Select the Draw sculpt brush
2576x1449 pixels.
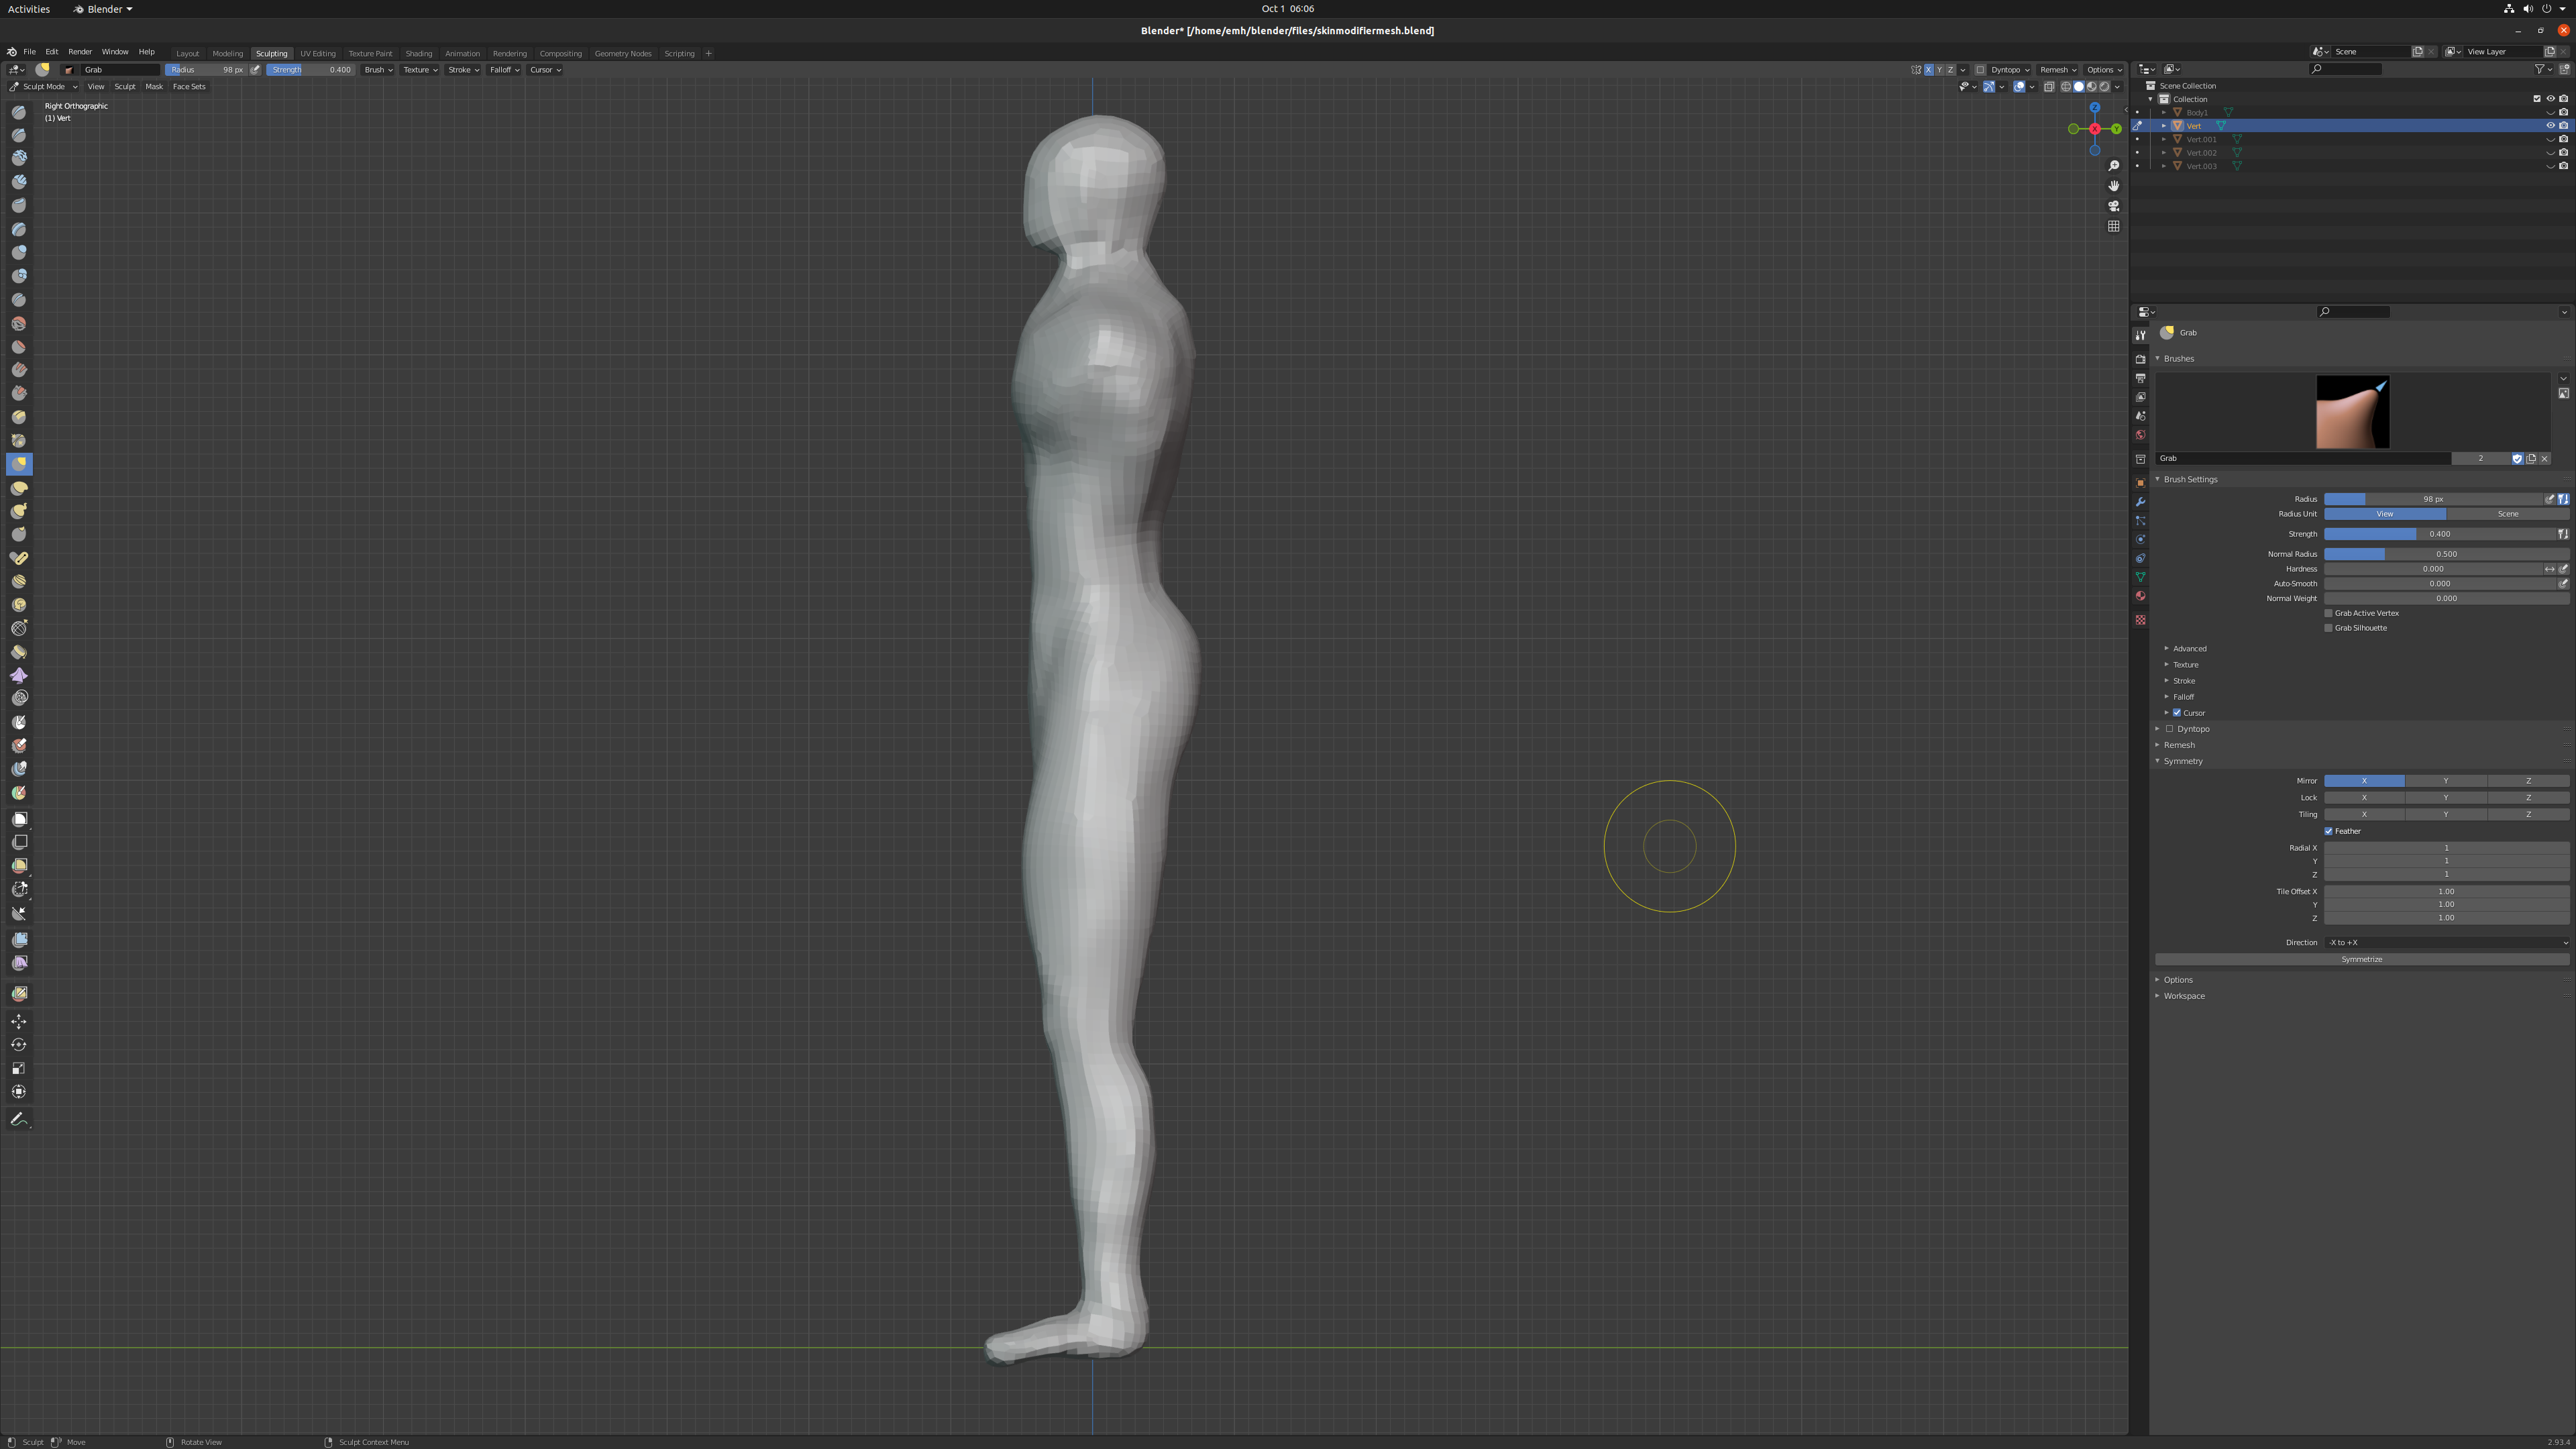click(19, 111)
